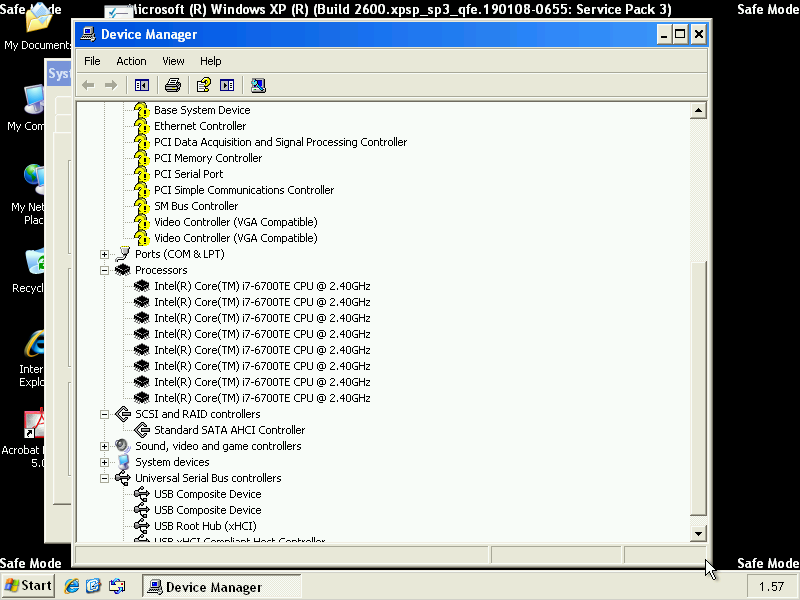Click the Properties help toolbar icon
The image size is (800, 600).
coord(204,85)
